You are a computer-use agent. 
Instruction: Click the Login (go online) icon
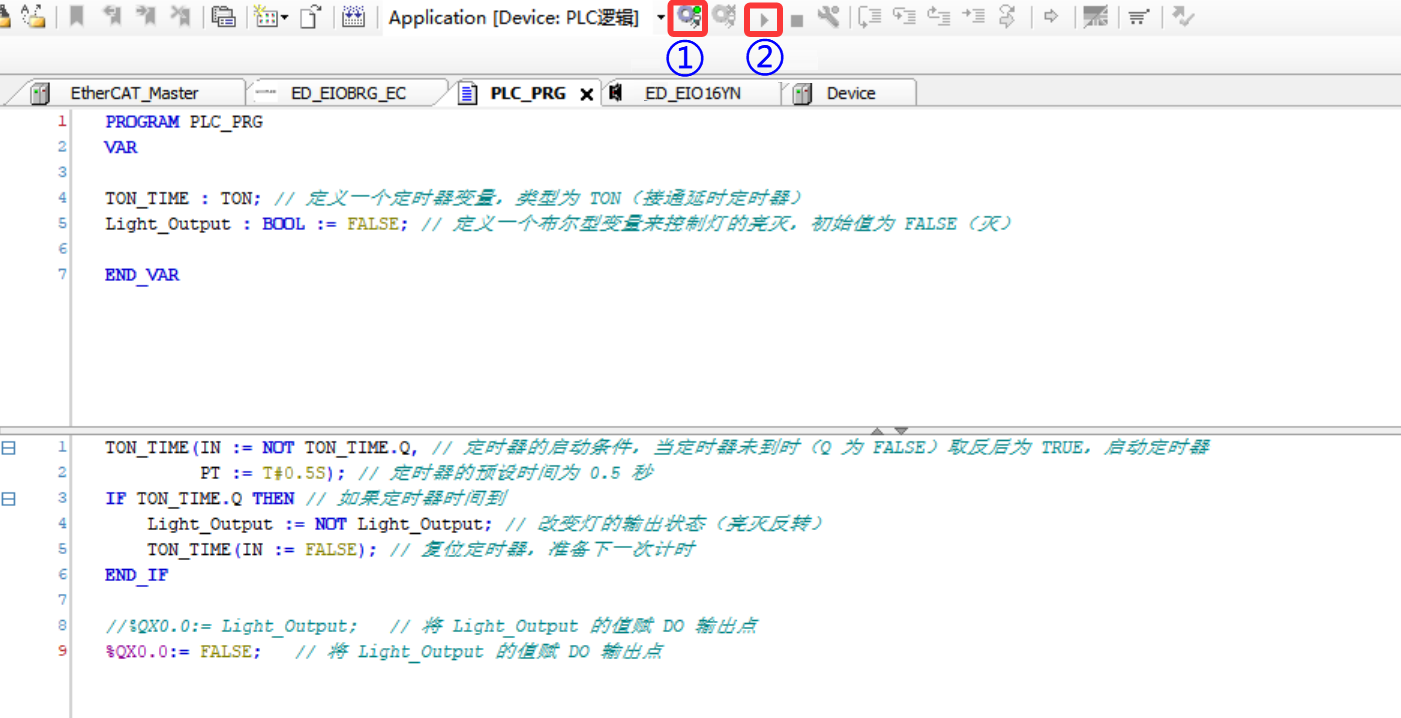tap(688, 18)
